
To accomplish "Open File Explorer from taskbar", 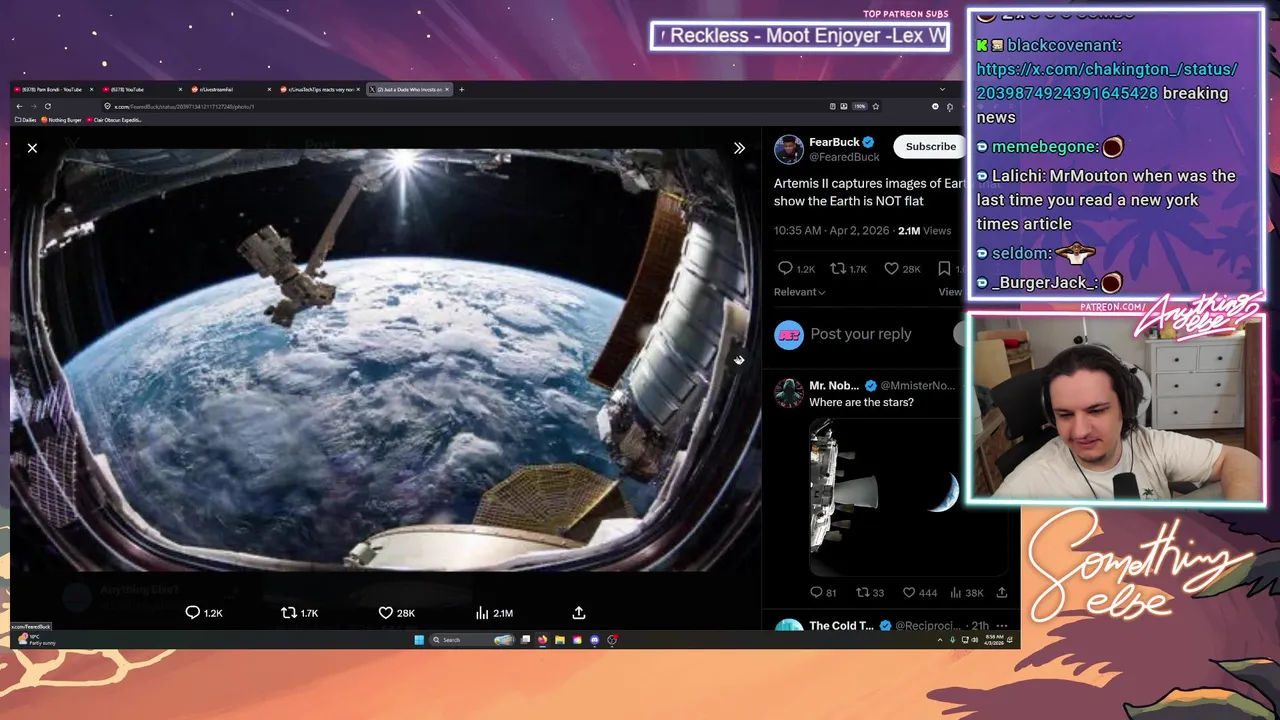I will pos(560,640).
